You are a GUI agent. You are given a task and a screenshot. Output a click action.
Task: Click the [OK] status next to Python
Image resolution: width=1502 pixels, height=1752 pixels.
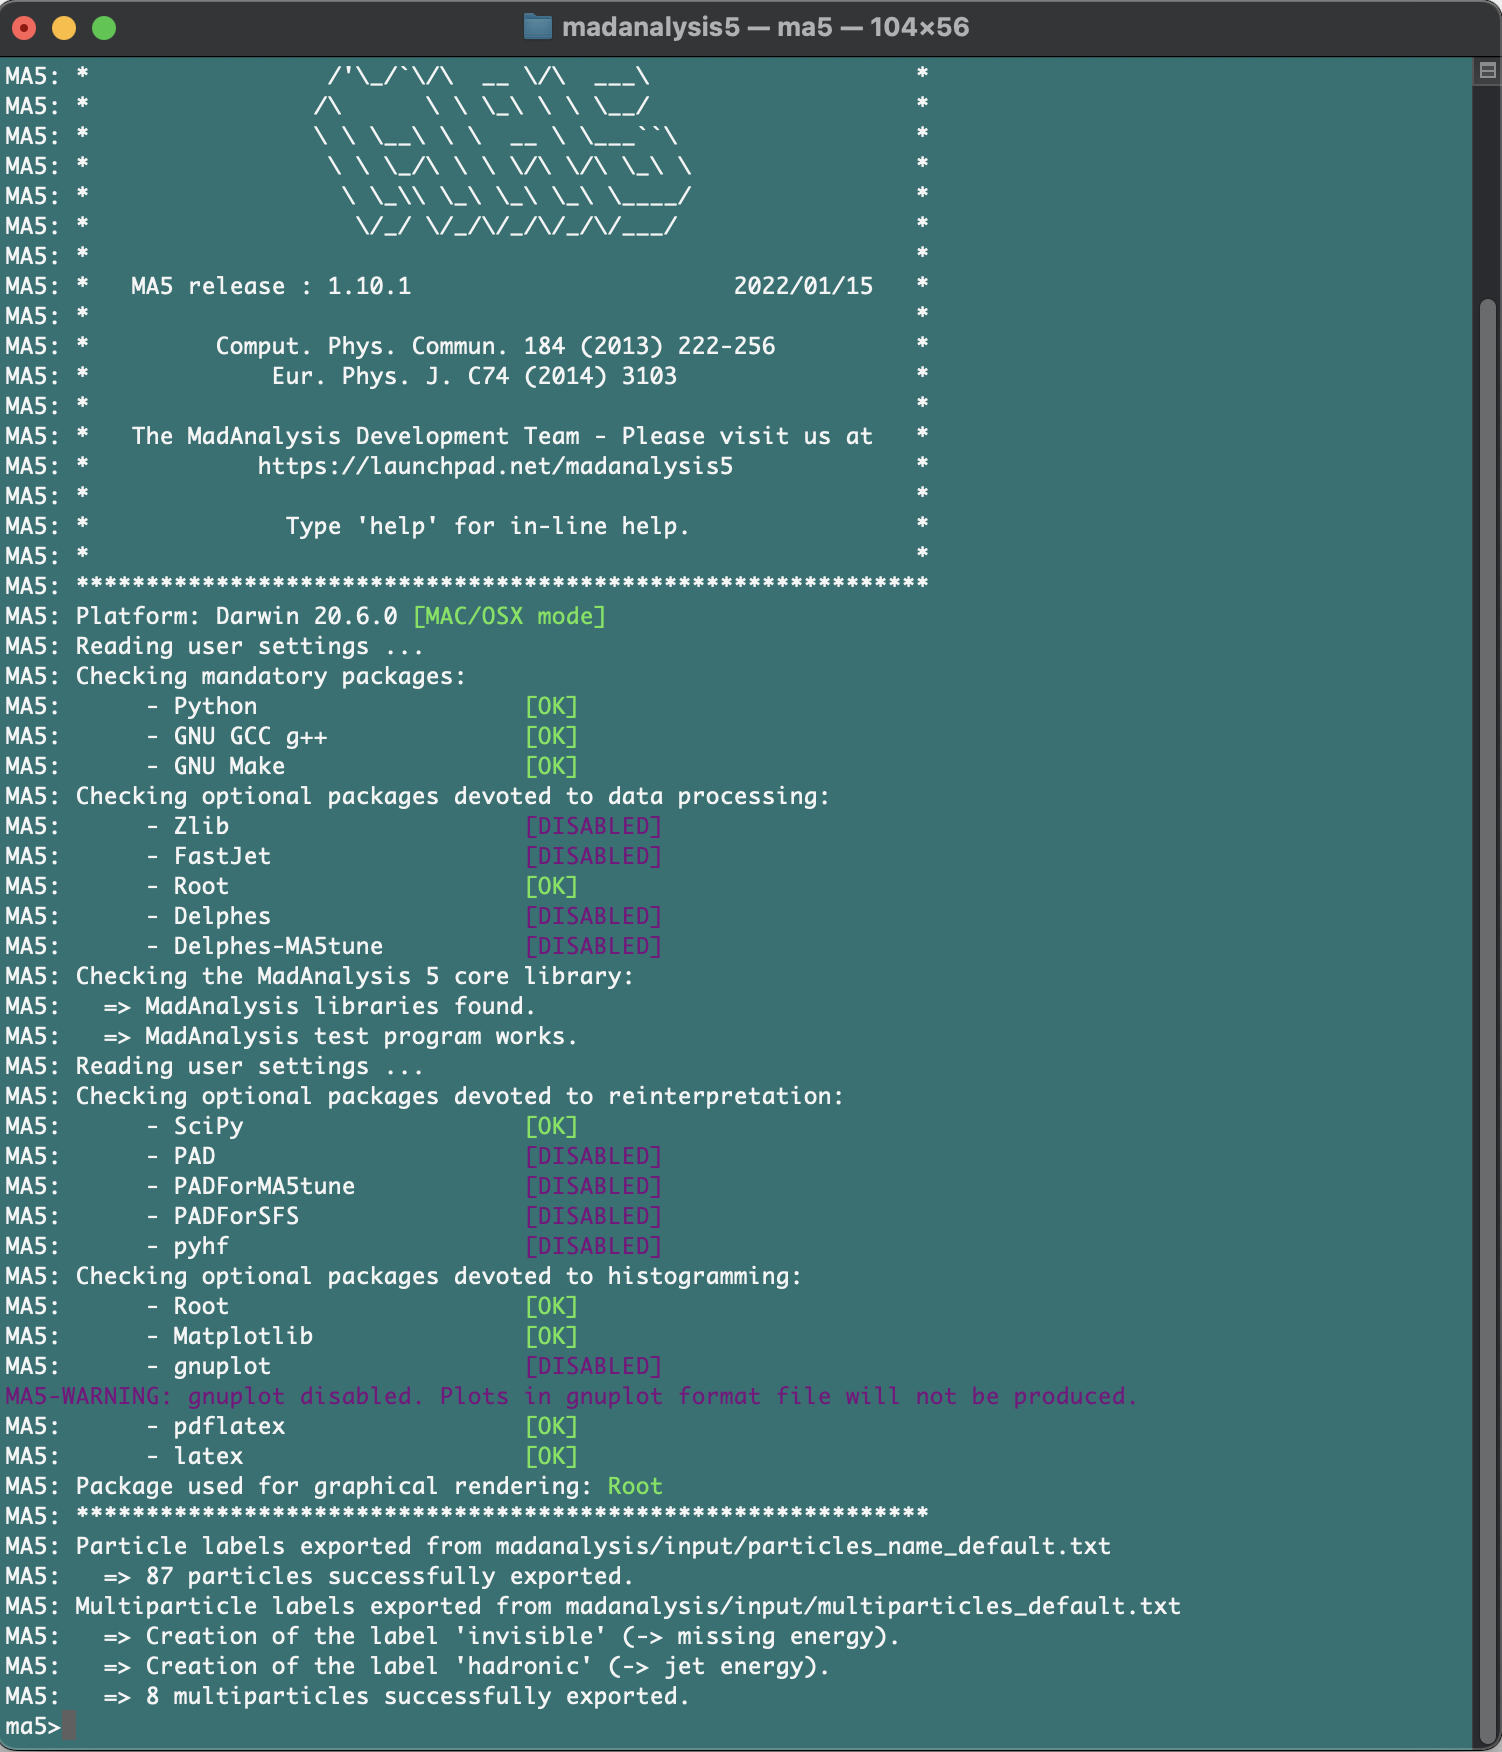551,706
